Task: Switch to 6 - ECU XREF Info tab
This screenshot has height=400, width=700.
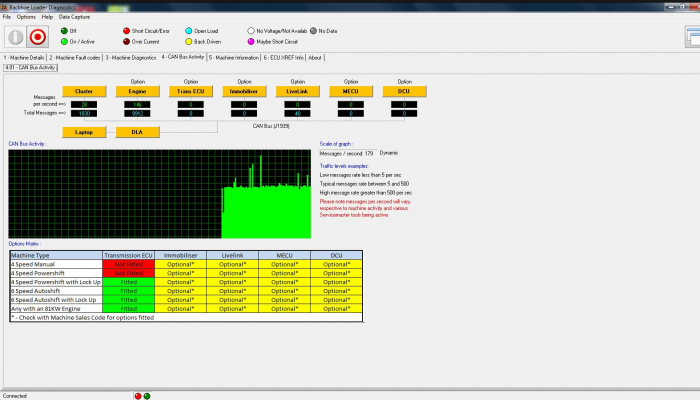Action: tap(283, 58)
